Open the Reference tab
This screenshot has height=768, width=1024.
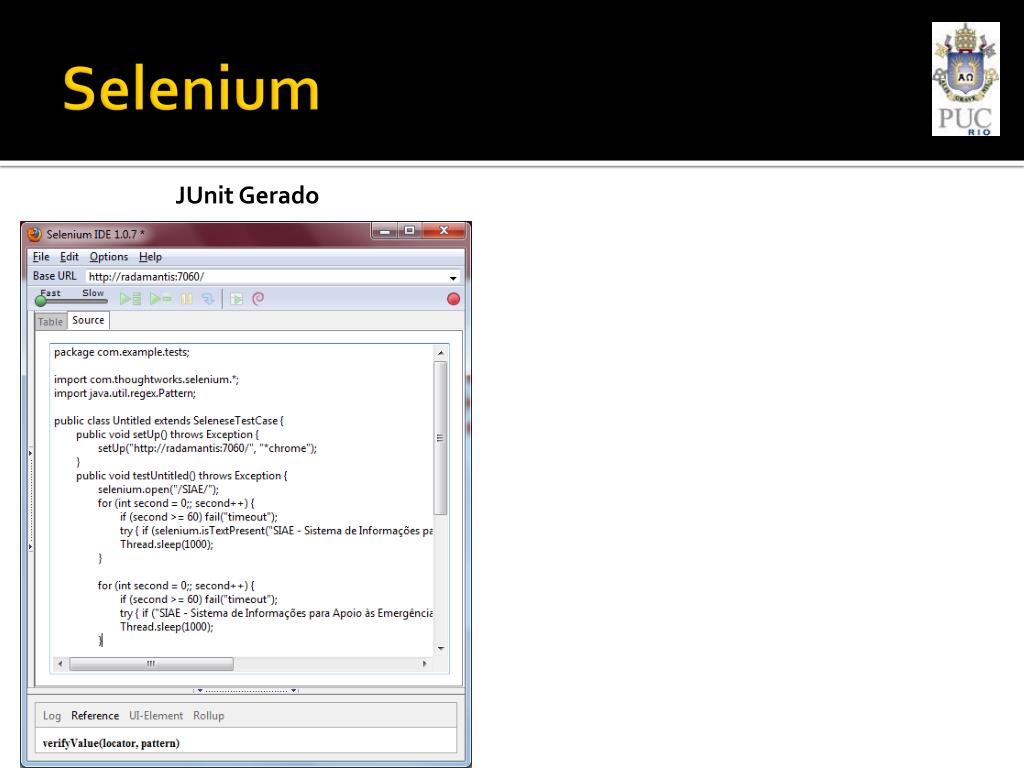click(95, 716)
